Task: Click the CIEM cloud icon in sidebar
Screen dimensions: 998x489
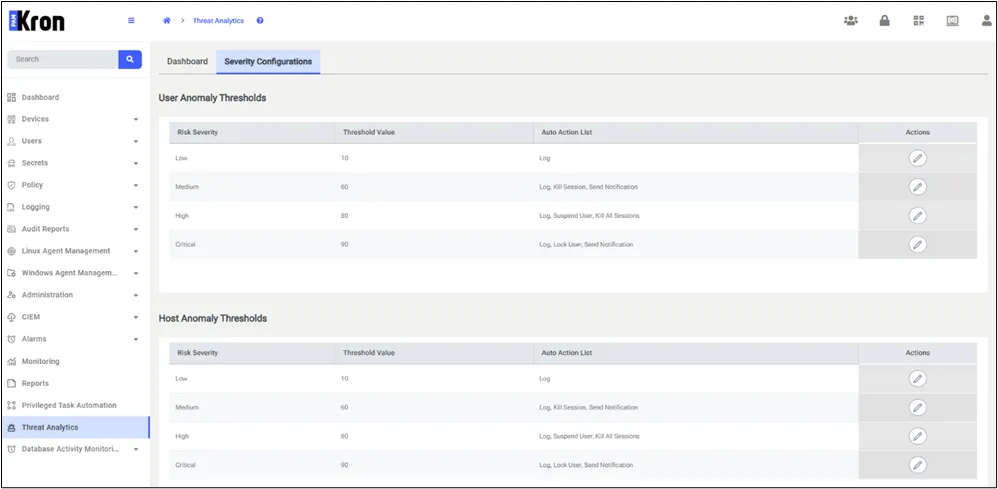Action: [x=11, y=317]
